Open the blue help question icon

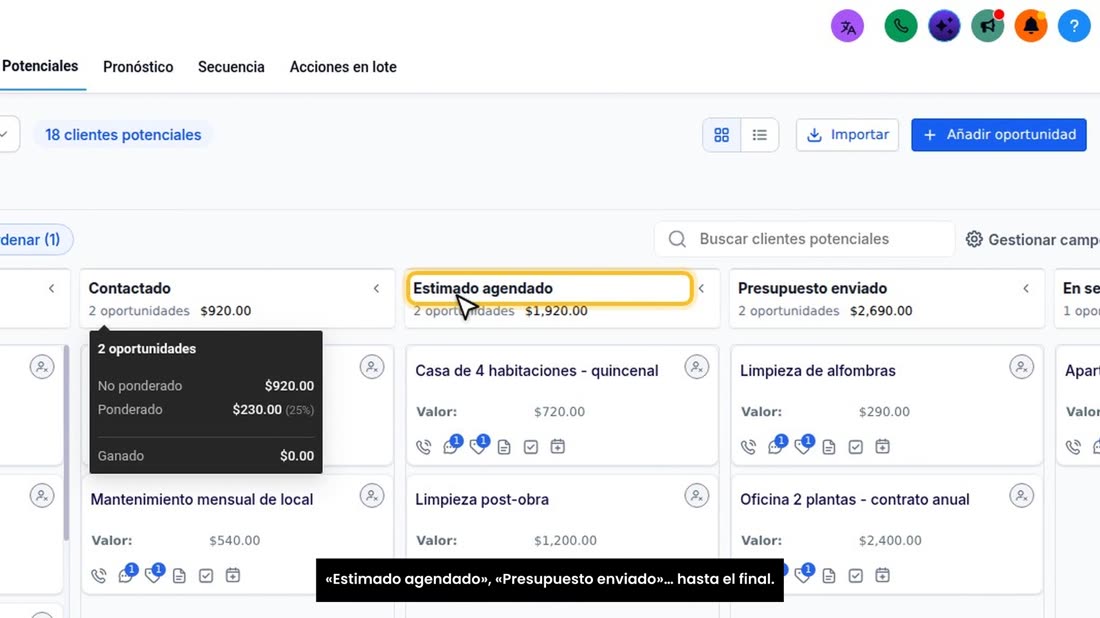click(x=1074, y=27)
